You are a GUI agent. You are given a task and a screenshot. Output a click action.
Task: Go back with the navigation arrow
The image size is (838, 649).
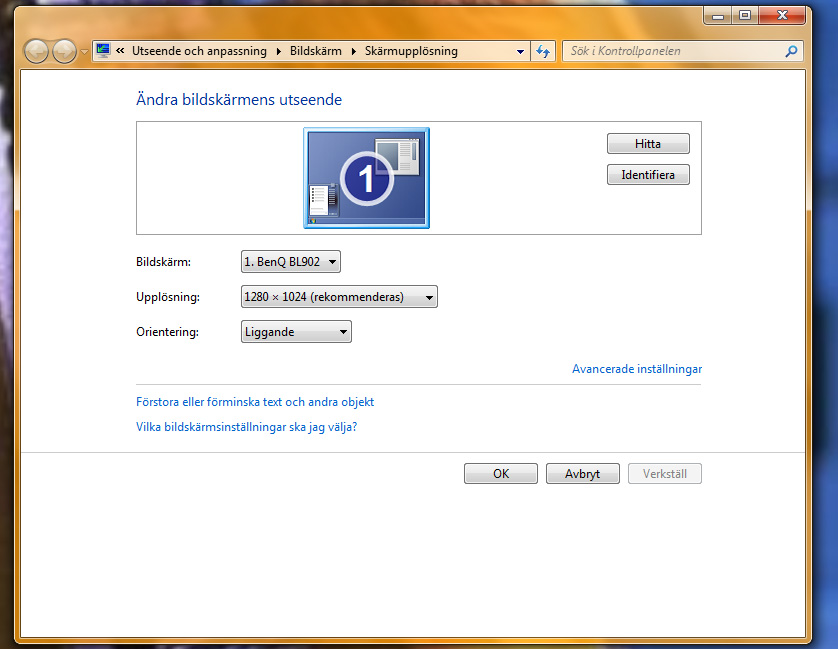pyautogui.click(x=36, y=52)
